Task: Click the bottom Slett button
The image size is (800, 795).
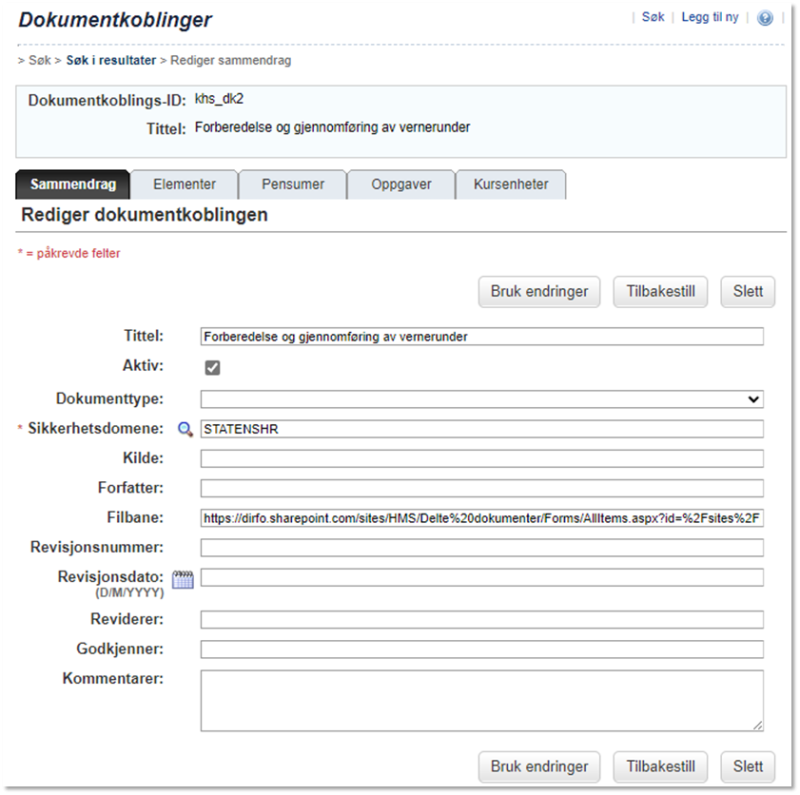Action: pyautogui.click(x=748, y=766)
